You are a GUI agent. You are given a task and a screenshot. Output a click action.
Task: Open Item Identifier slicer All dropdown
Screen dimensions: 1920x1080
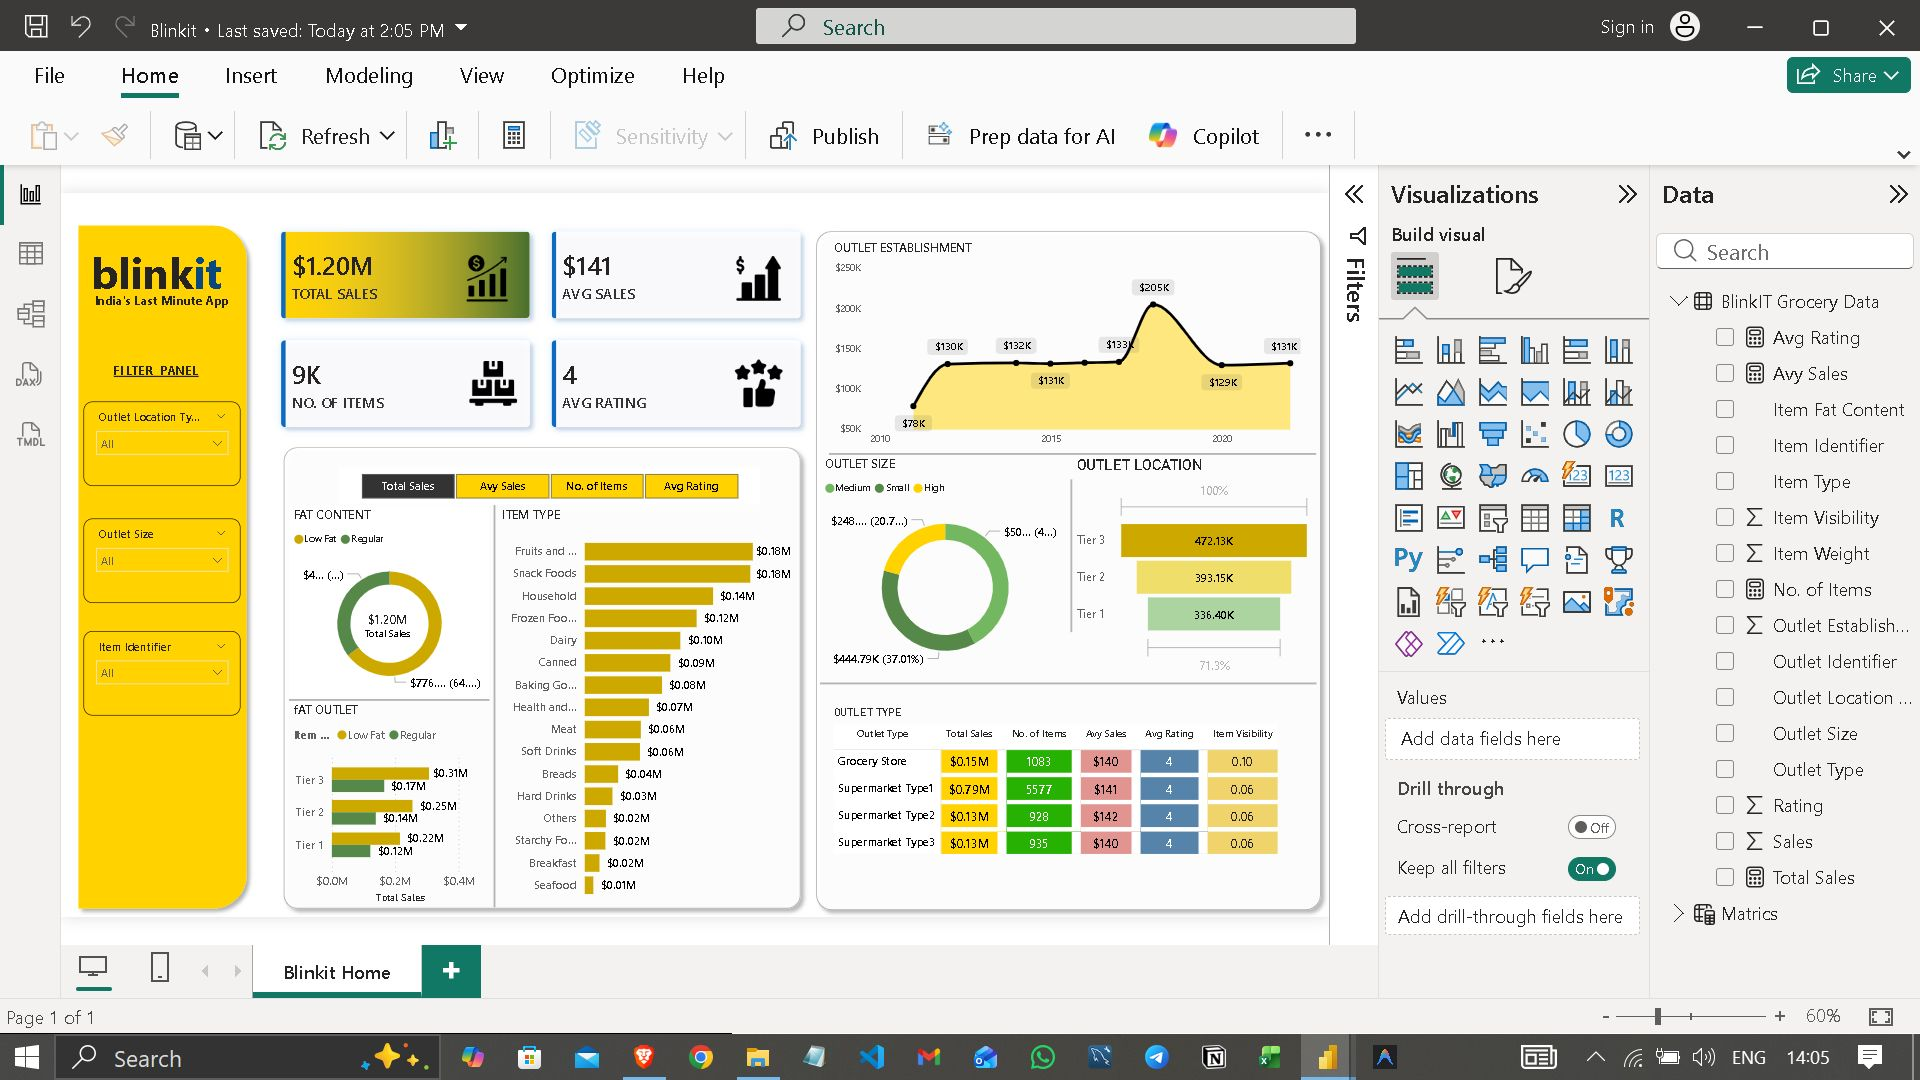point(162,673)
